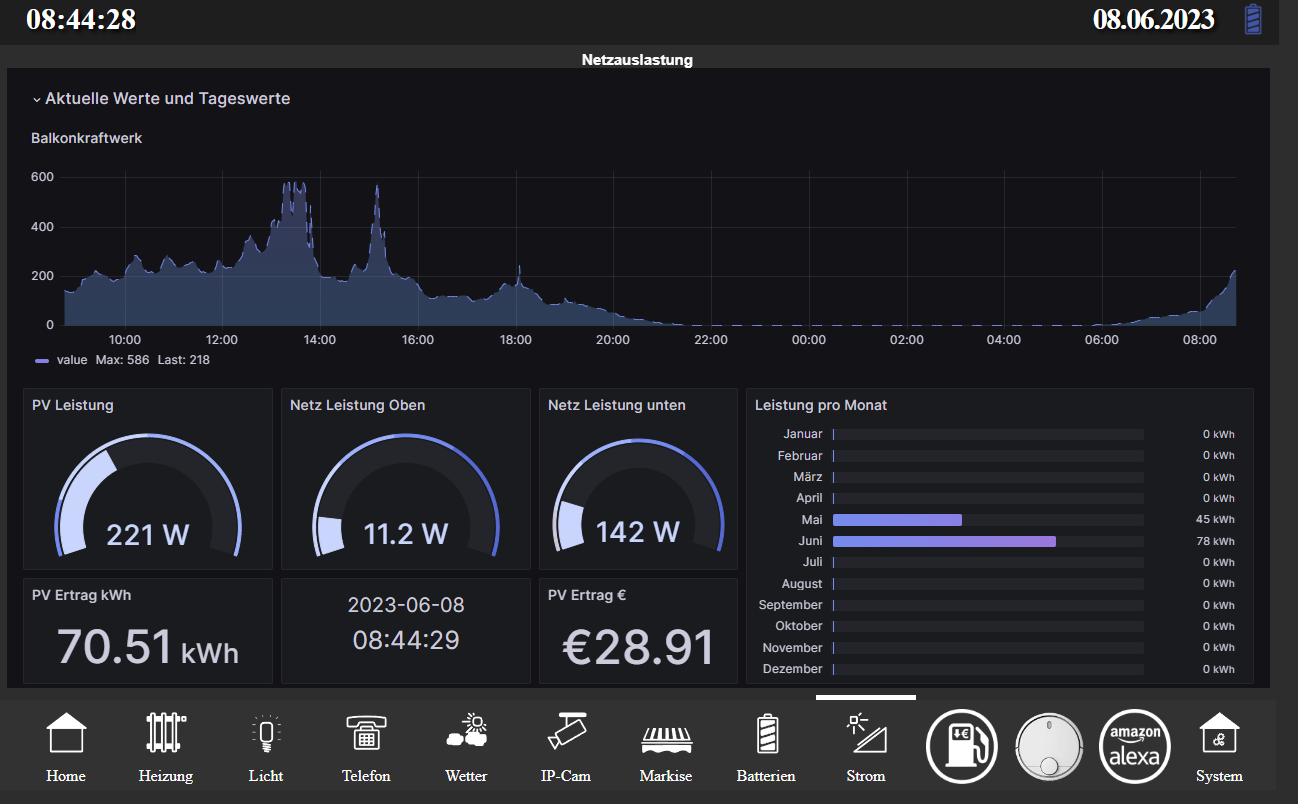Click the PV Ertrag kWh panel title

[x=82, y=595]
